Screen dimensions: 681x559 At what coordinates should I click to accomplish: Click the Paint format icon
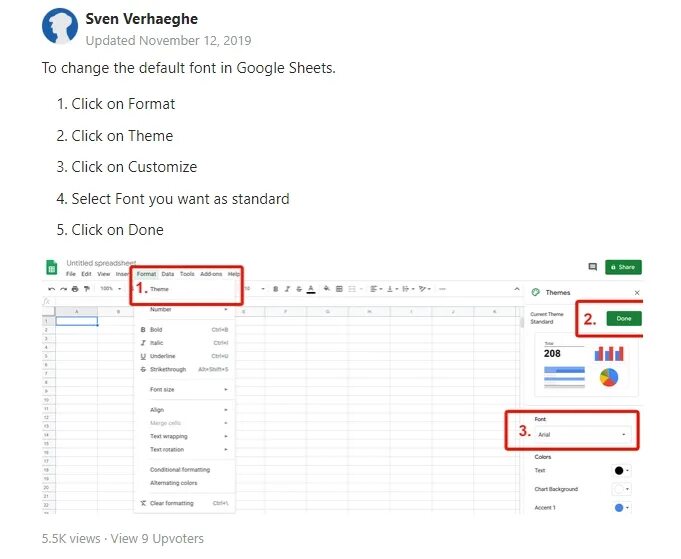[x=87, y=289]
